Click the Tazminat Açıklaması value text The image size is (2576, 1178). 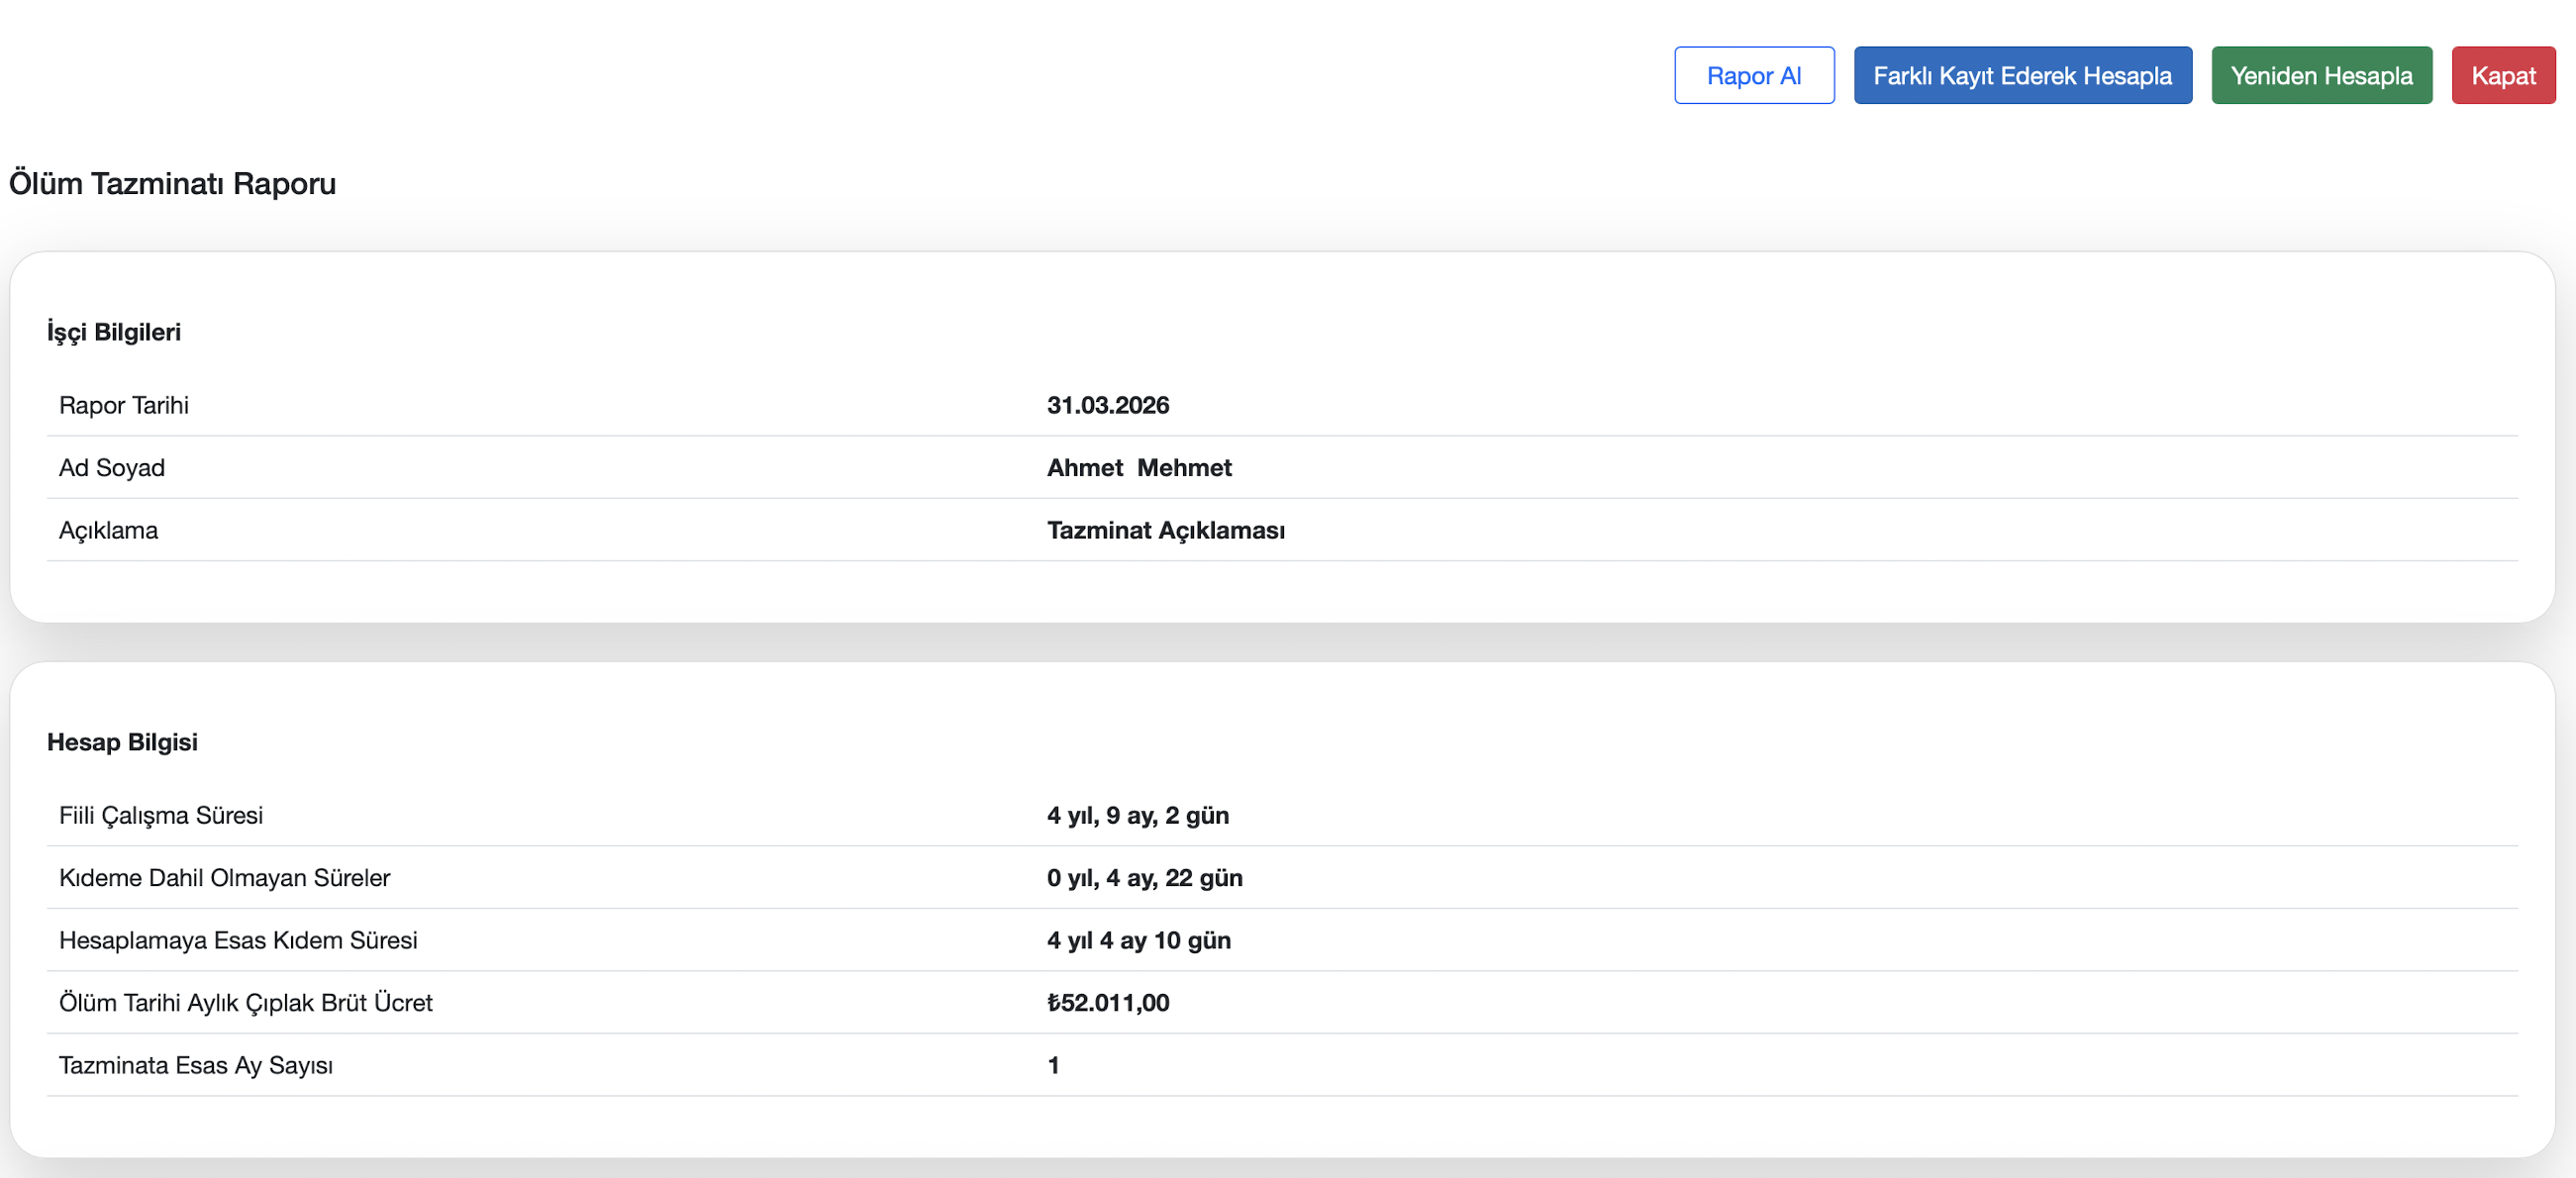[1165, 530]
